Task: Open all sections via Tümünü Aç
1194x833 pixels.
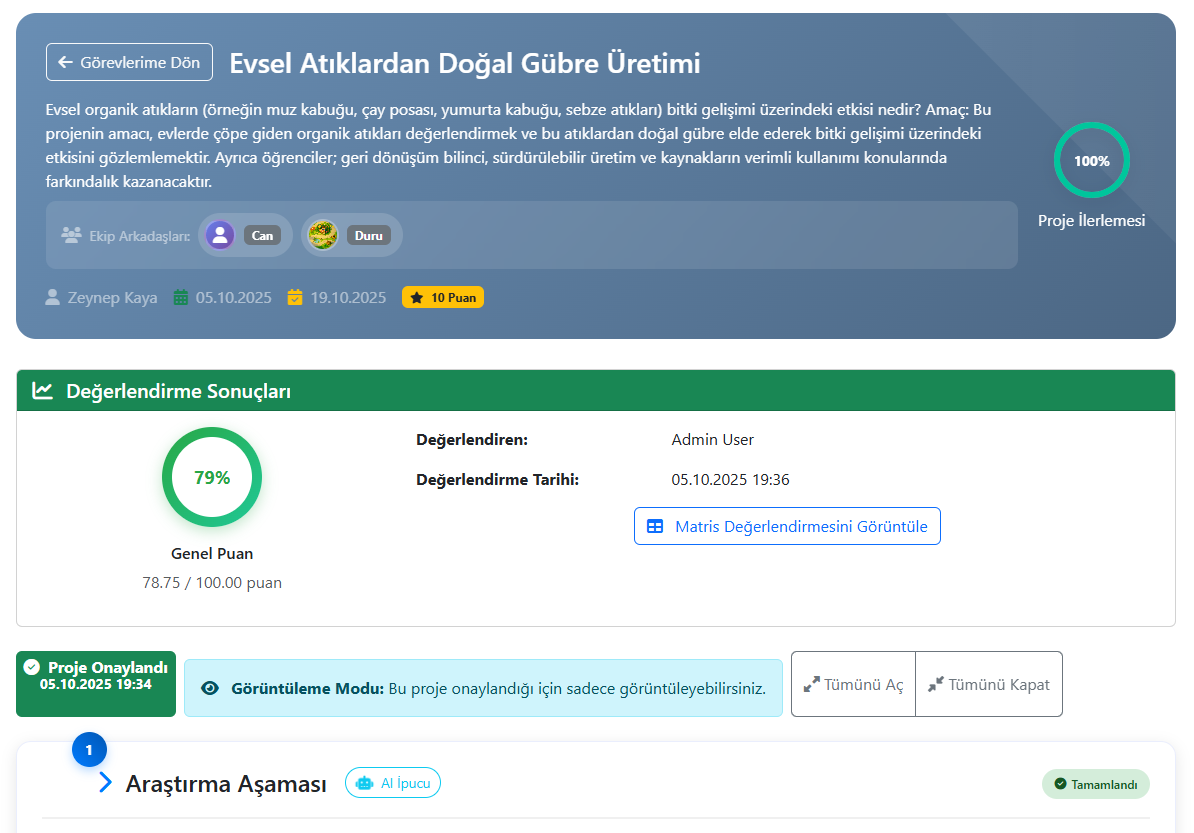Action: 853,683
